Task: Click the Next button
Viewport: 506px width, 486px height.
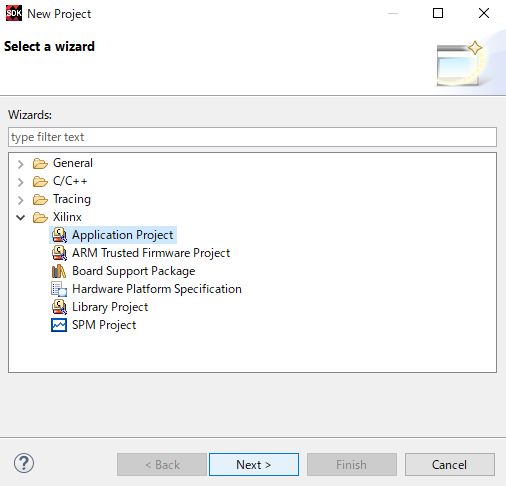Action: click(x=254, y=464)
